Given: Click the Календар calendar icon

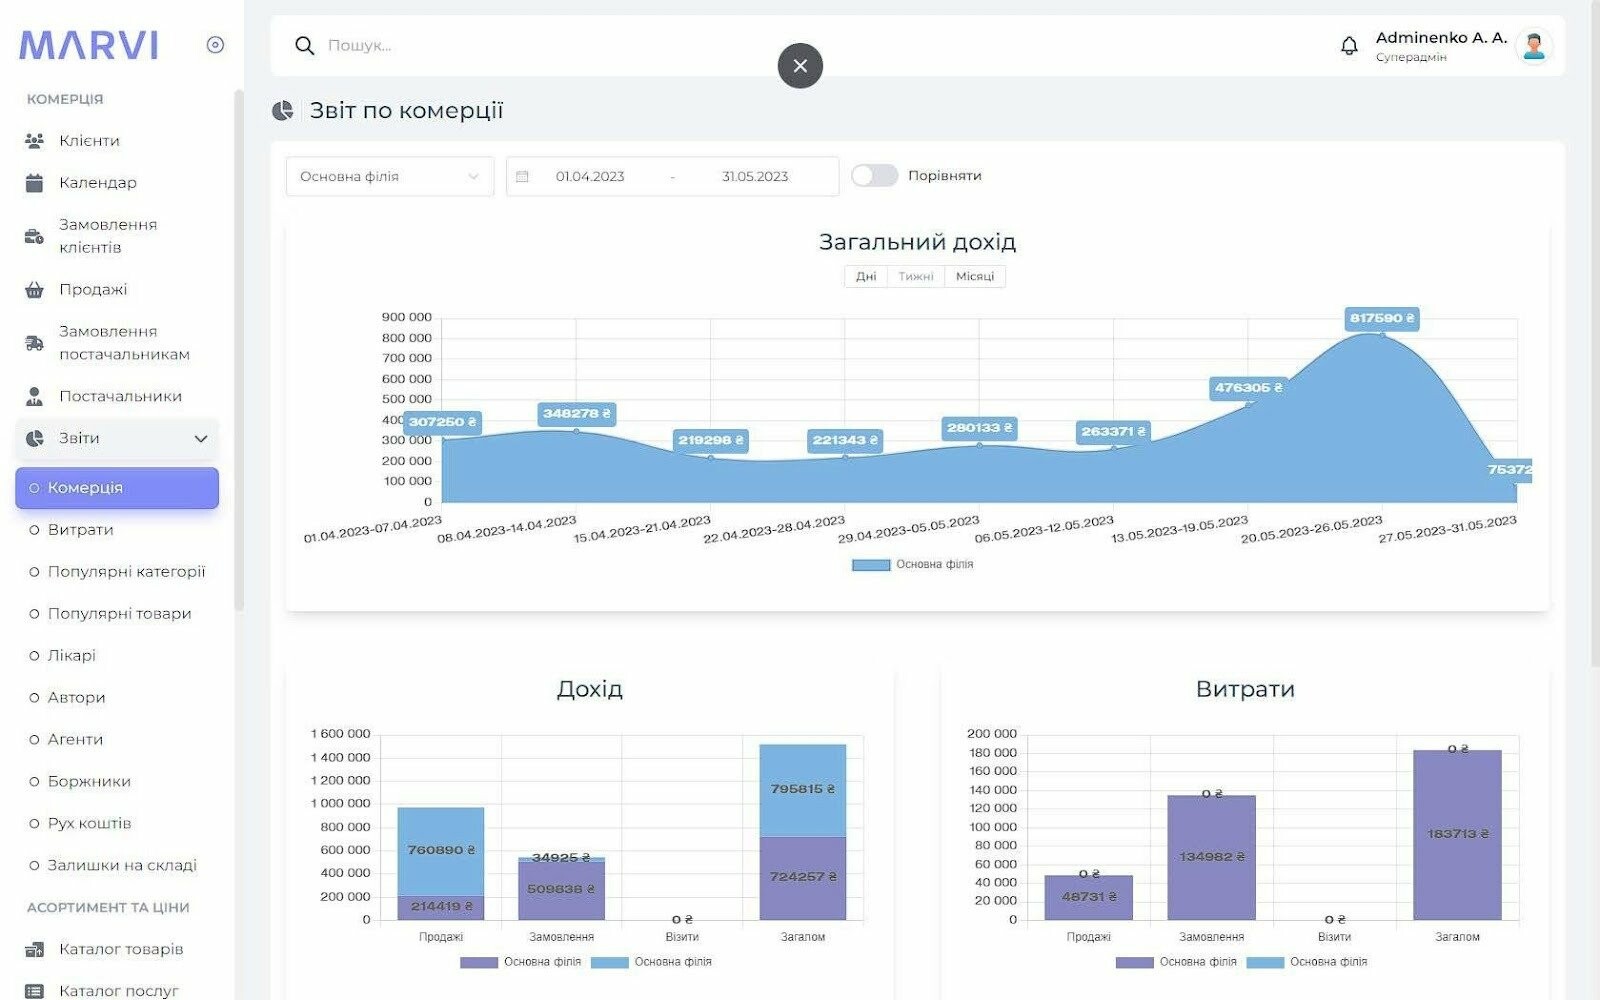Looking at the screenshot, I should click(34, 183).
